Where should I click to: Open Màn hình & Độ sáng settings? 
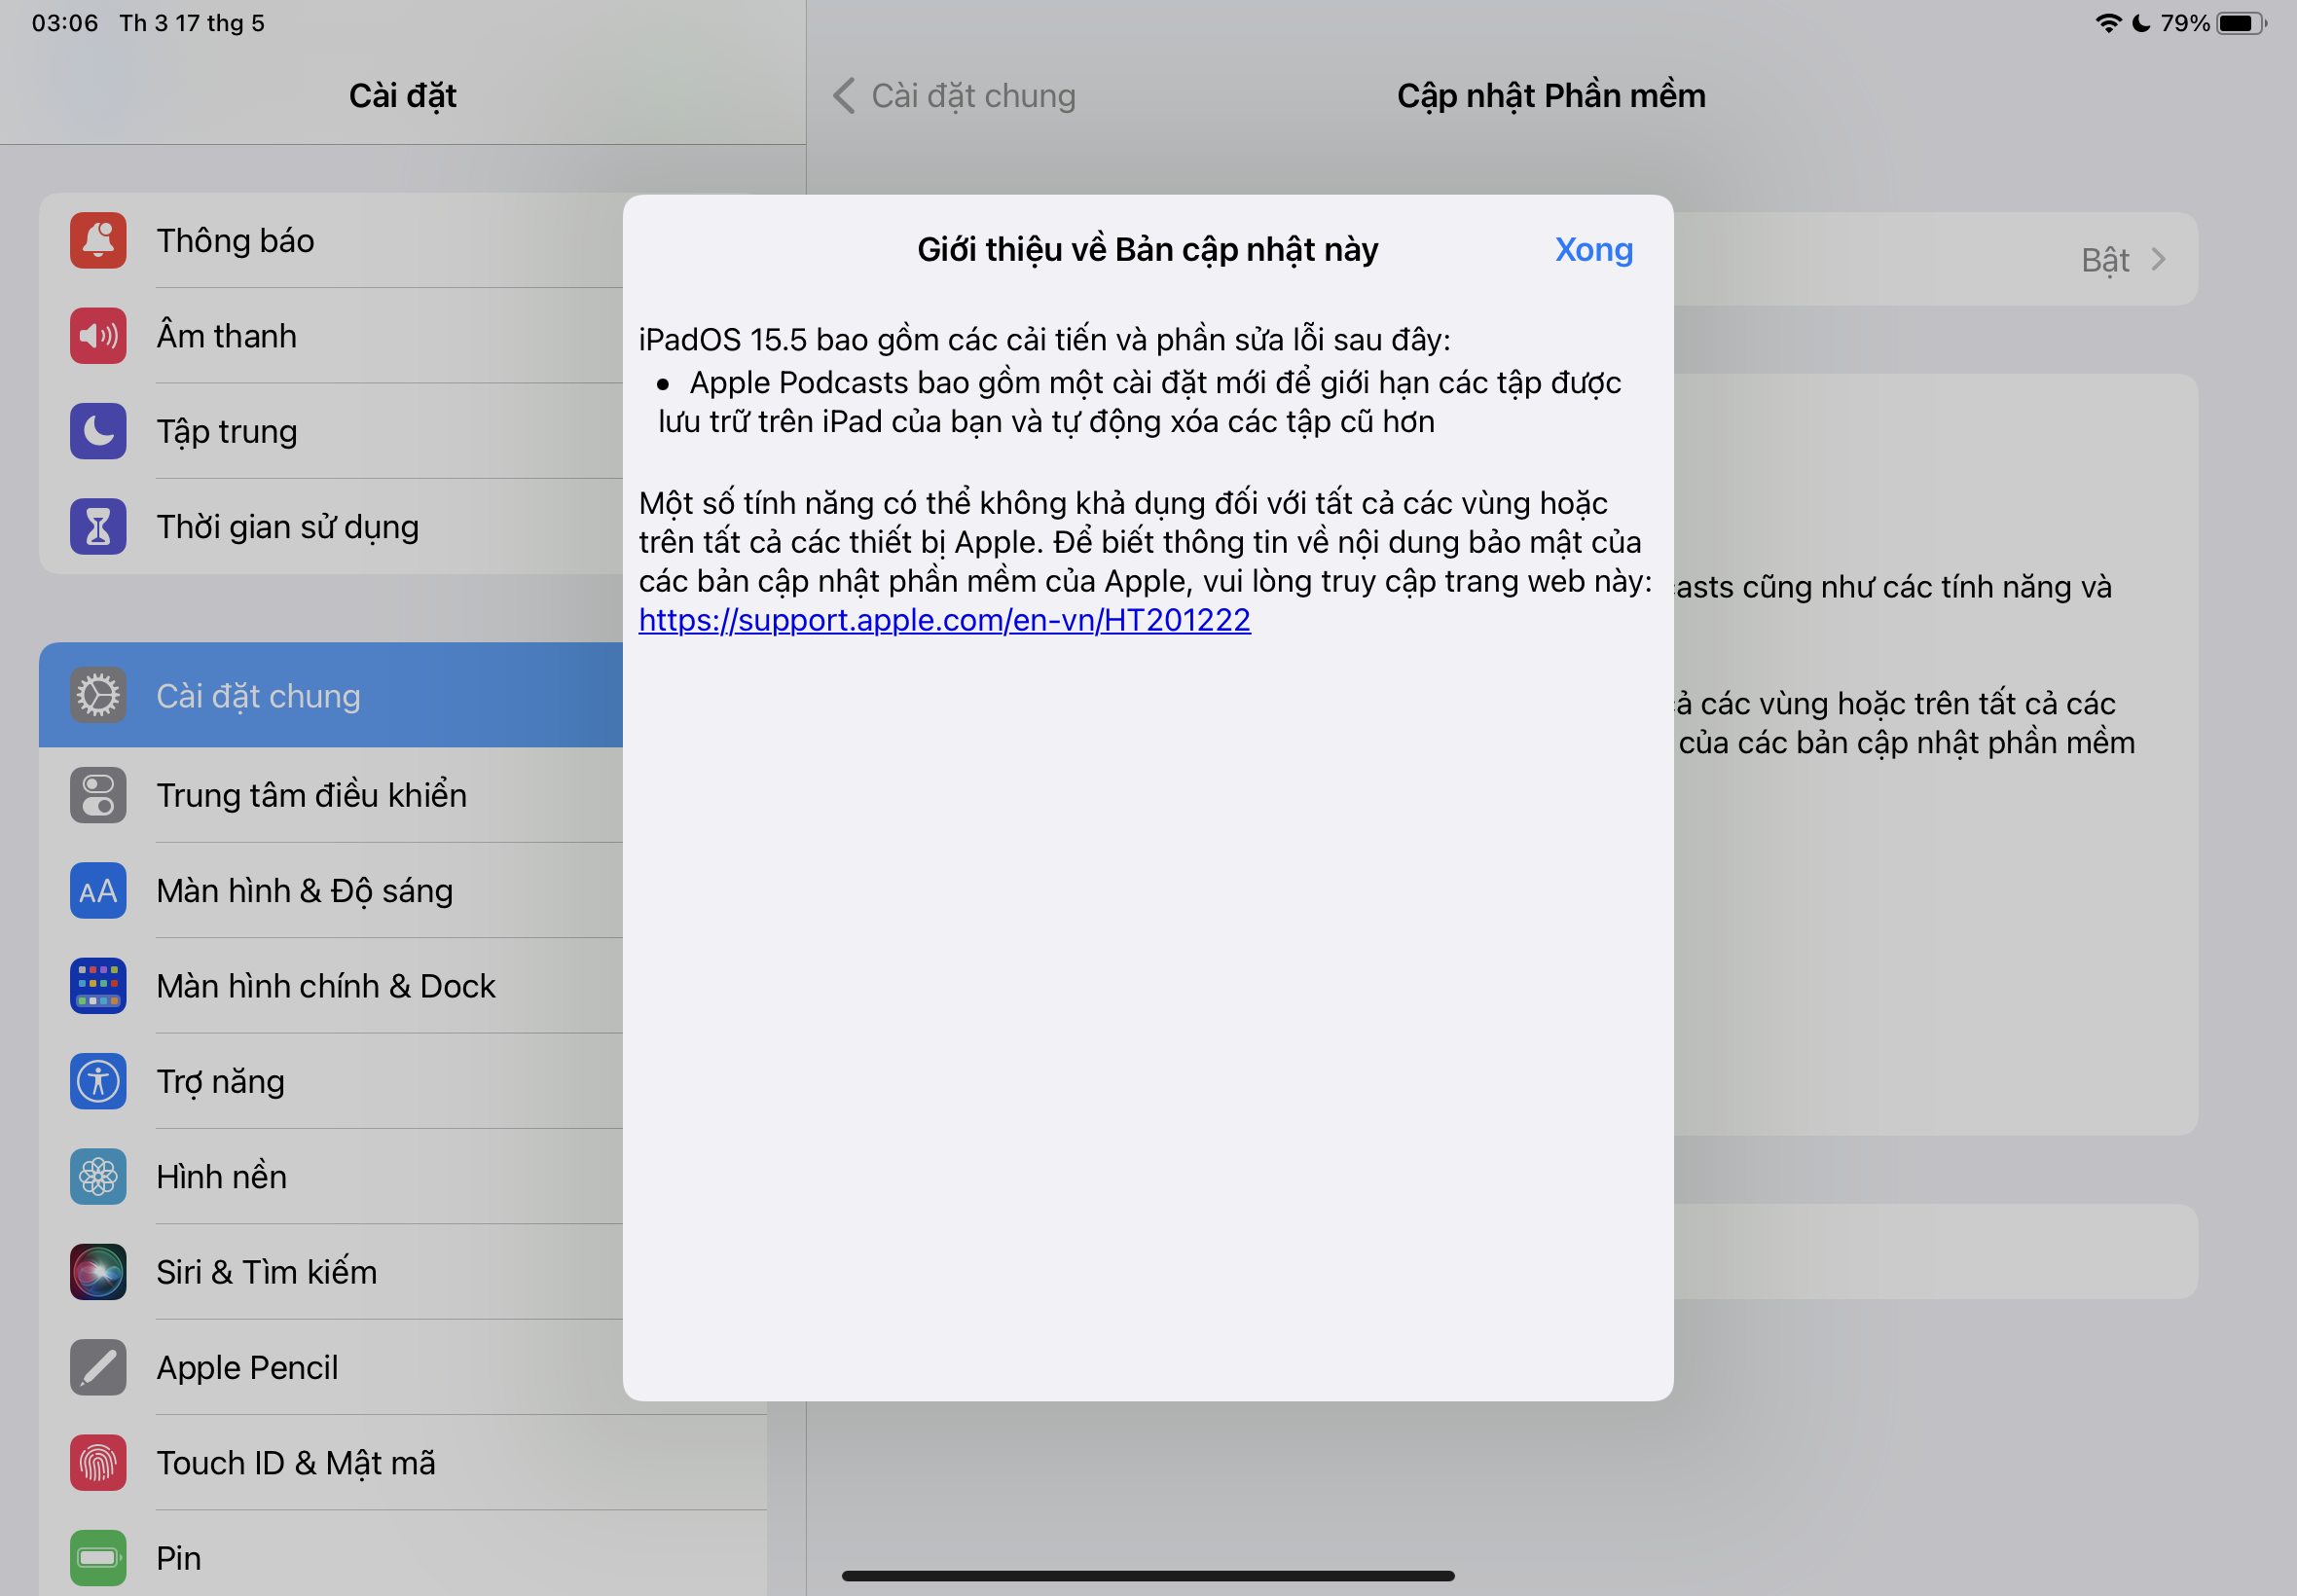pyautogui.click(x=331, y=890)
